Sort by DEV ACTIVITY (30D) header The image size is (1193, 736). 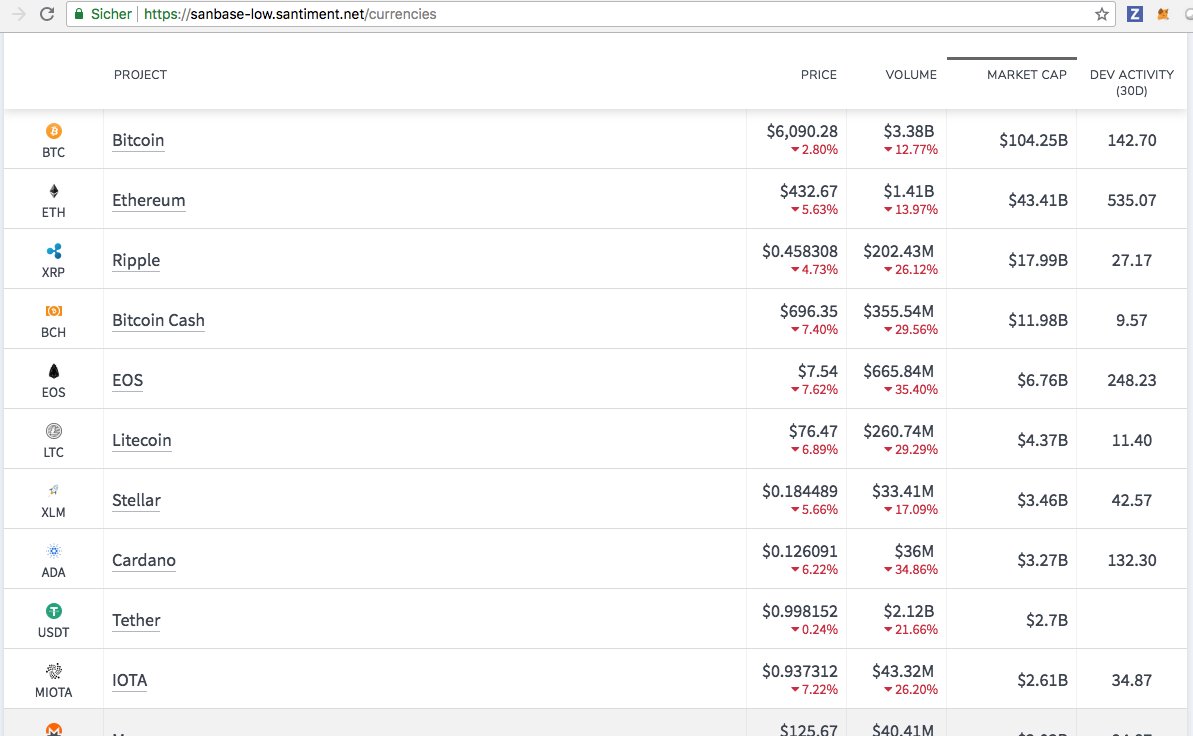pyautogui.click(x=1131, y=82)
